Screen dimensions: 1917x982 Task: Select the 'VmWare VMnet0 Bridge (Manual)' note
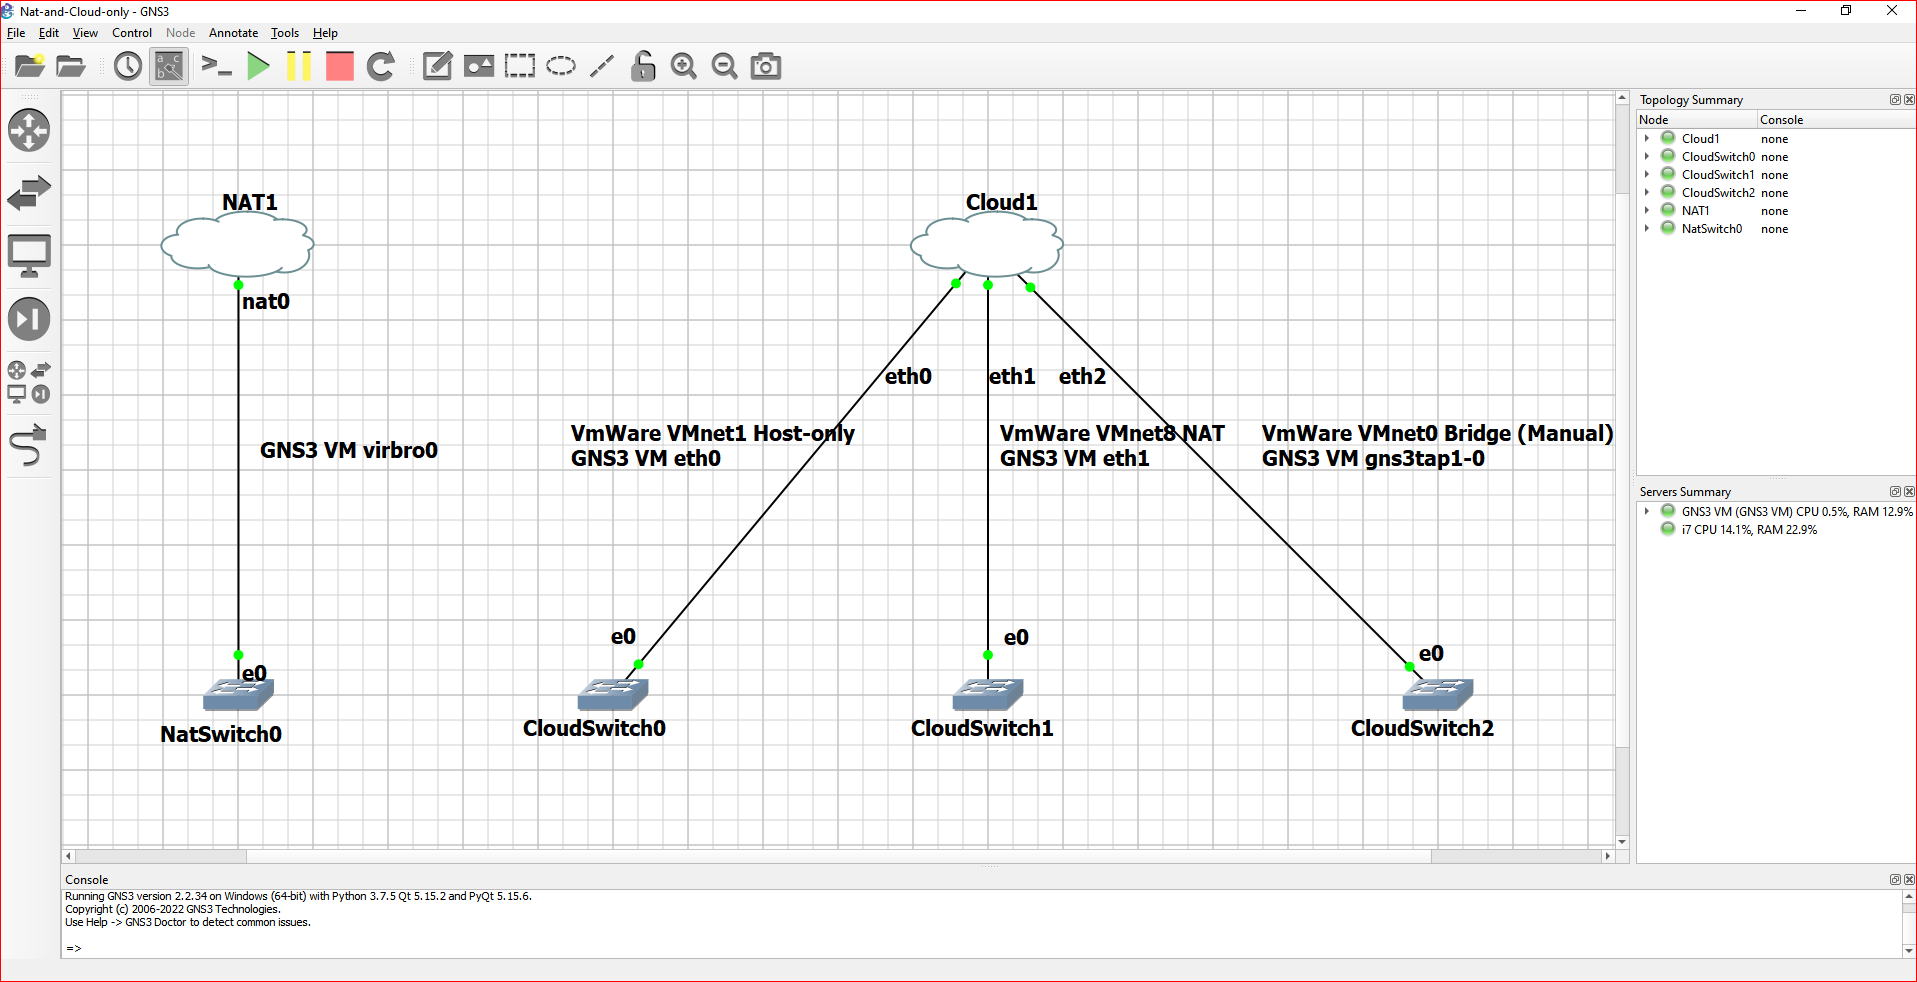[x=1437, y=433]
